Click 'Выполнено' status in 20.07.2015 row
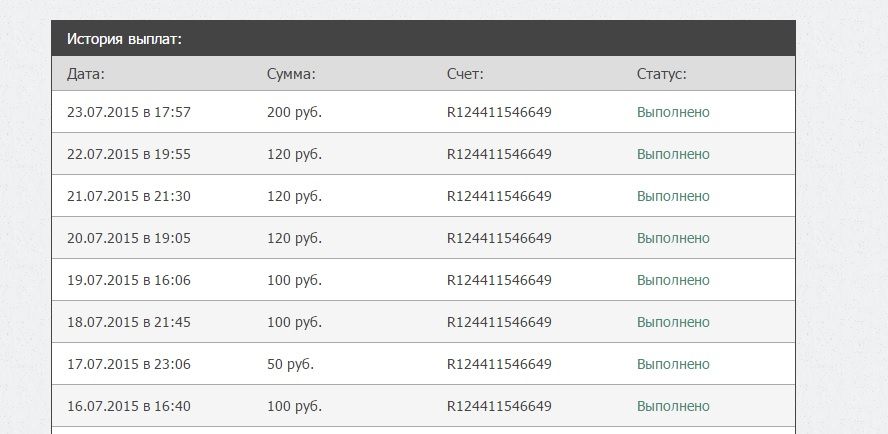 coord(673,238)
